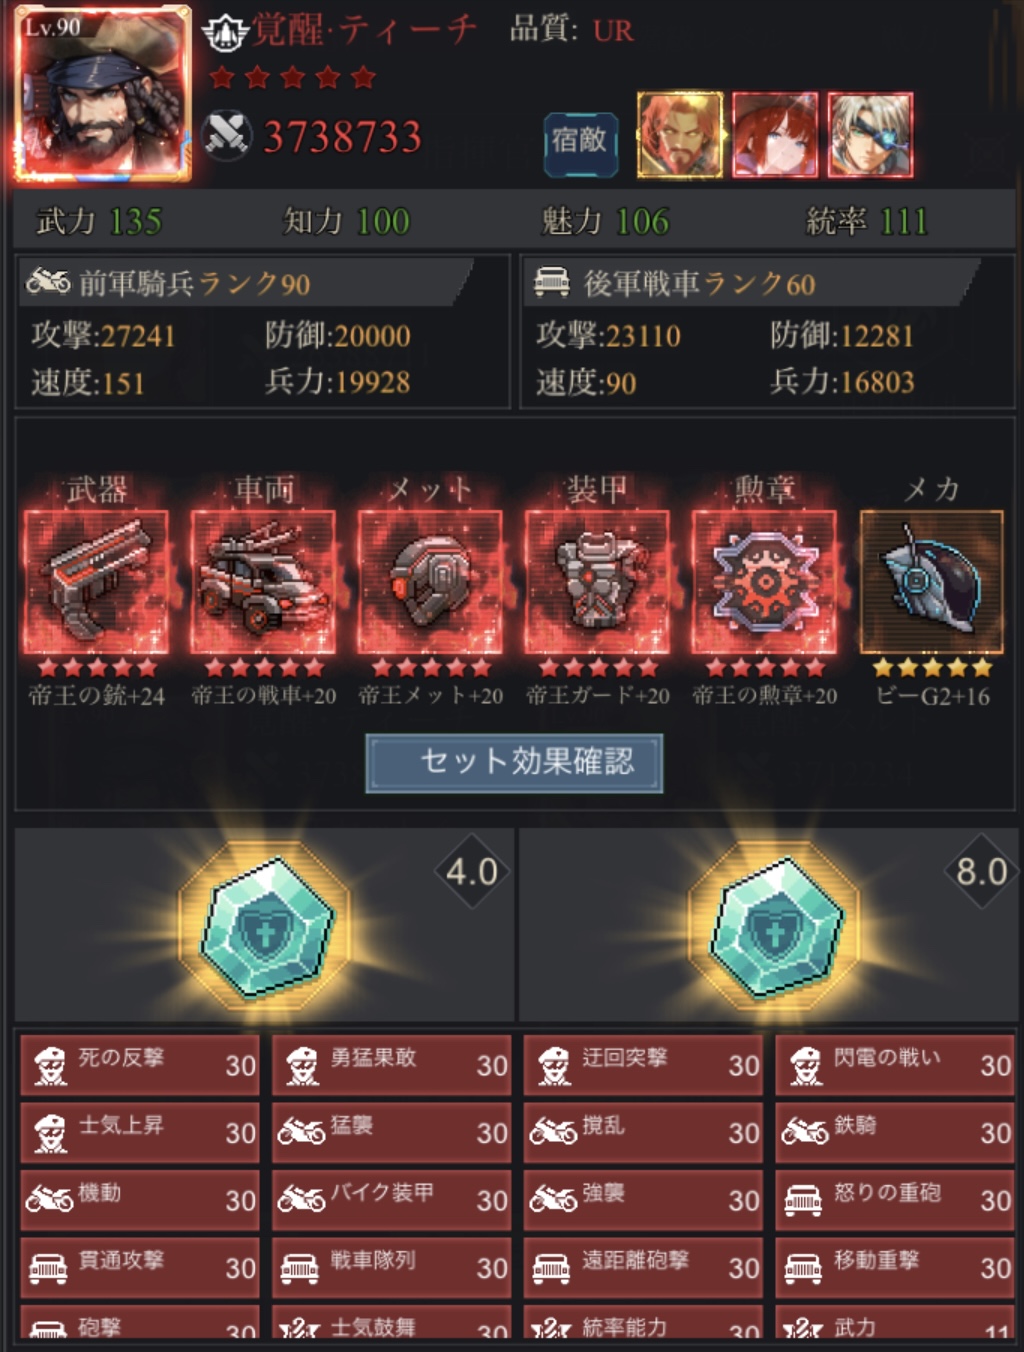Select the red-haired rival portrait

(775, 135)
